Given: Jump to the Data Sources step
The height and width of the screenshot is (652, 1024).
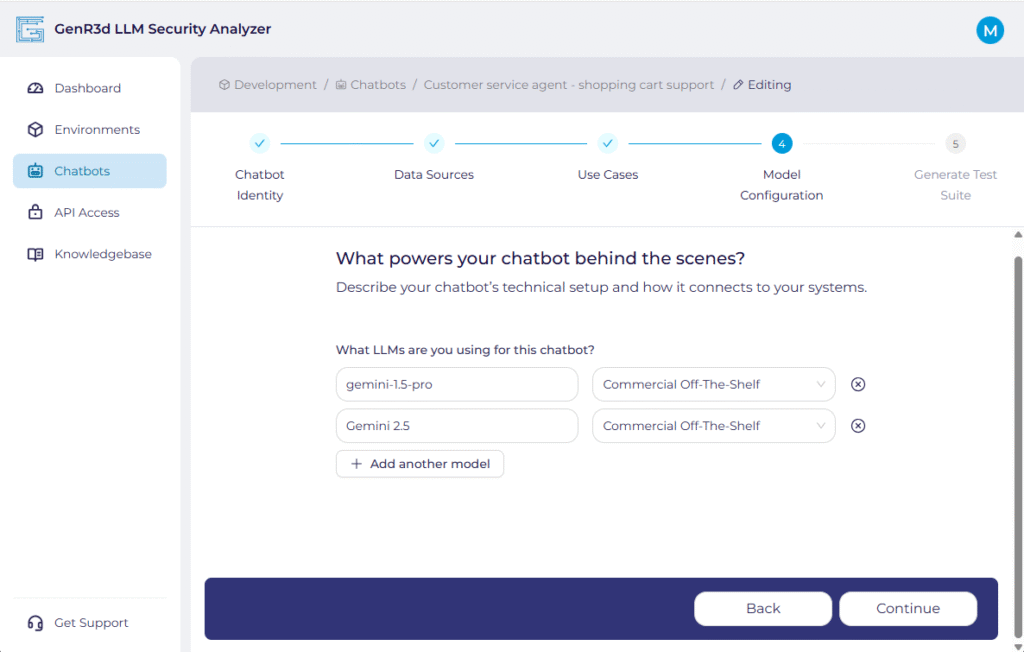Looking at the screenshot, I should click(x=433, y=144).
